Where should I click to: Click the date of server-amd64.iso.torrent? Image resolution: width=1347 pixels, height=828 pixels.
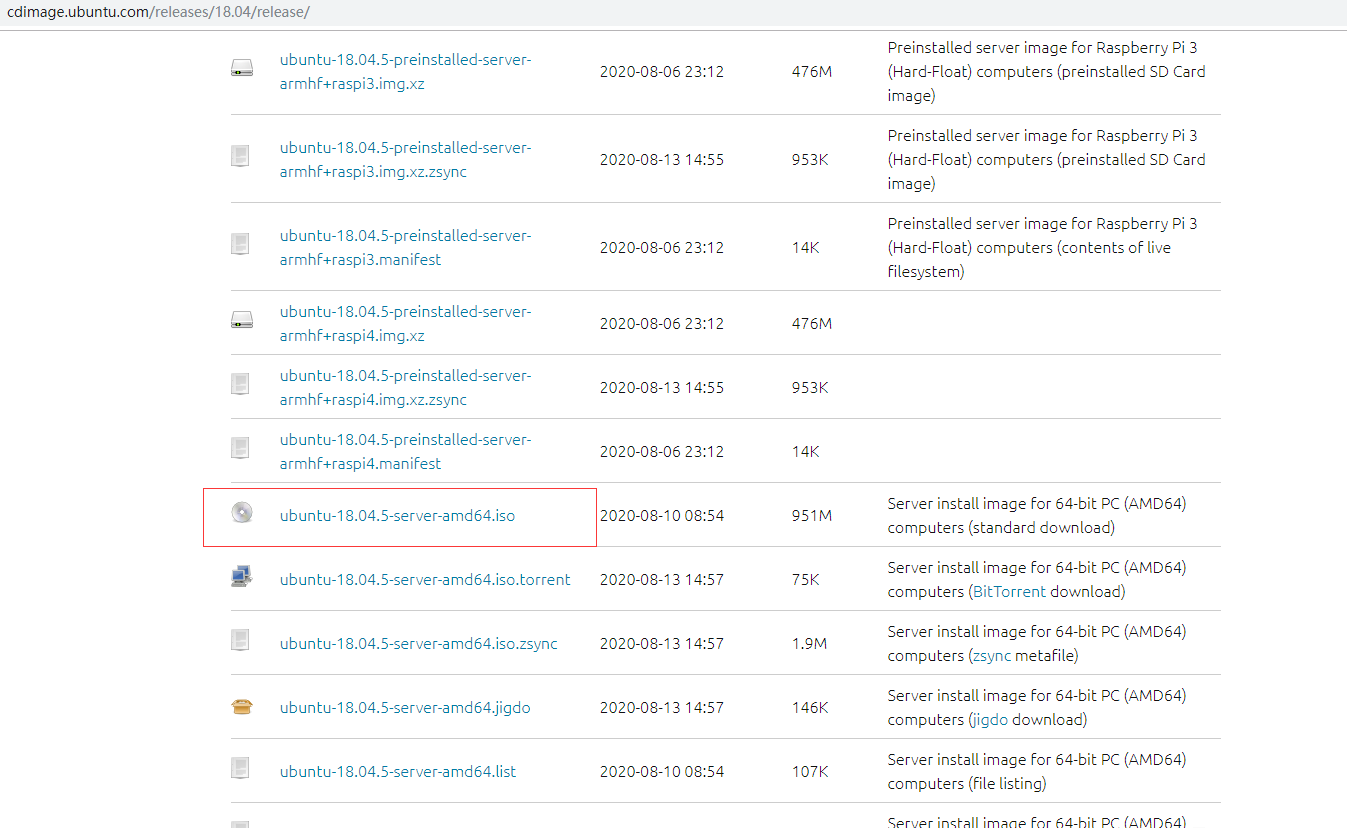pyautogui.click(x=662, y=580)
